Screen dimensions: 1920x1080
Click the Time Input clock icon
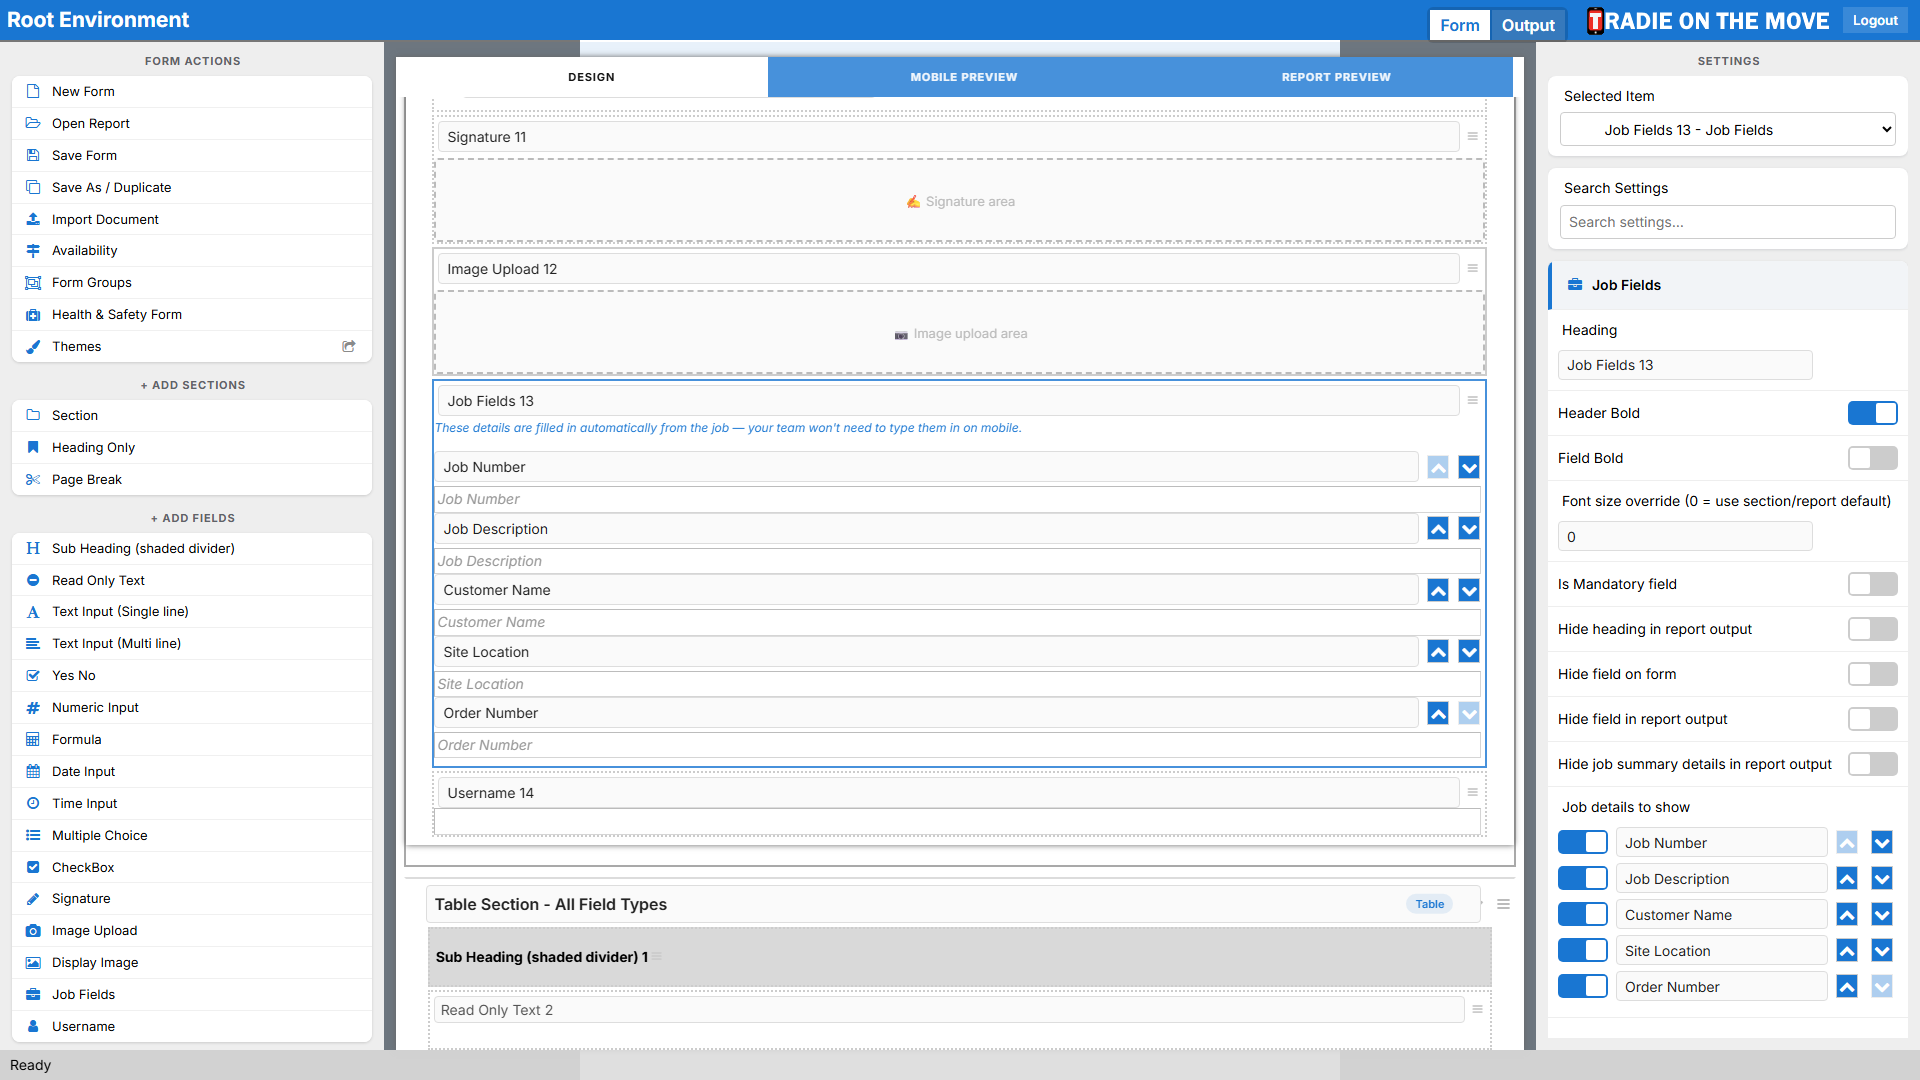(33, 804)
